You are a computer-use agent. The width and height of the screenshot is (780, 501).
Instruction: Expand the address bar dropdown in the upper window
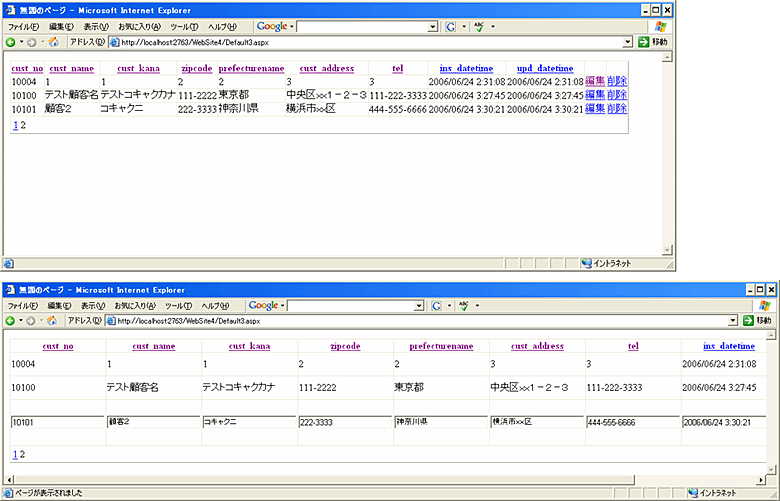628,43
